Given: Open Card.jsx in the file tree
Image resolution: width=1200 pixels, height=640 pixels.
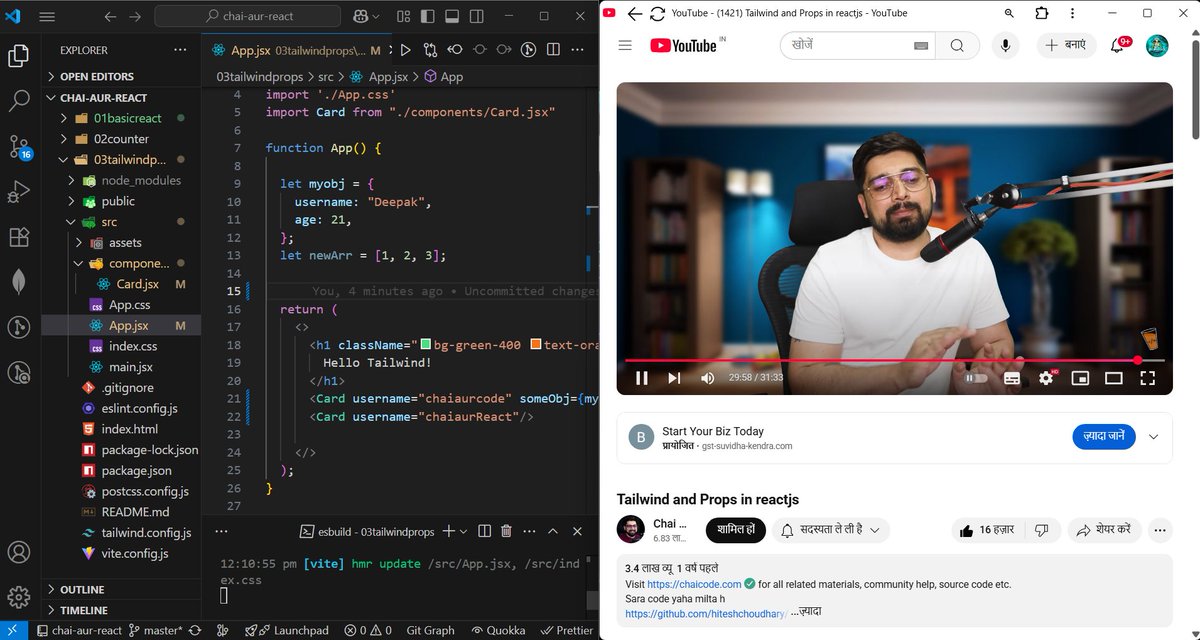Looking at the screenshot, I should (121, 284).
